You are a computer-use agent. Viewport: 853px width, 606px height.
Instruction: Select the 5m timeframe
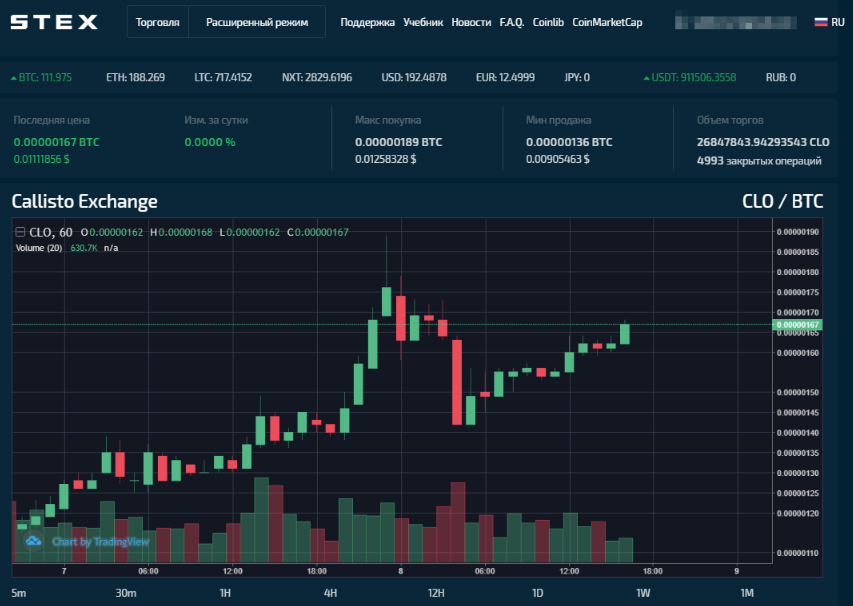pos(18,593)
